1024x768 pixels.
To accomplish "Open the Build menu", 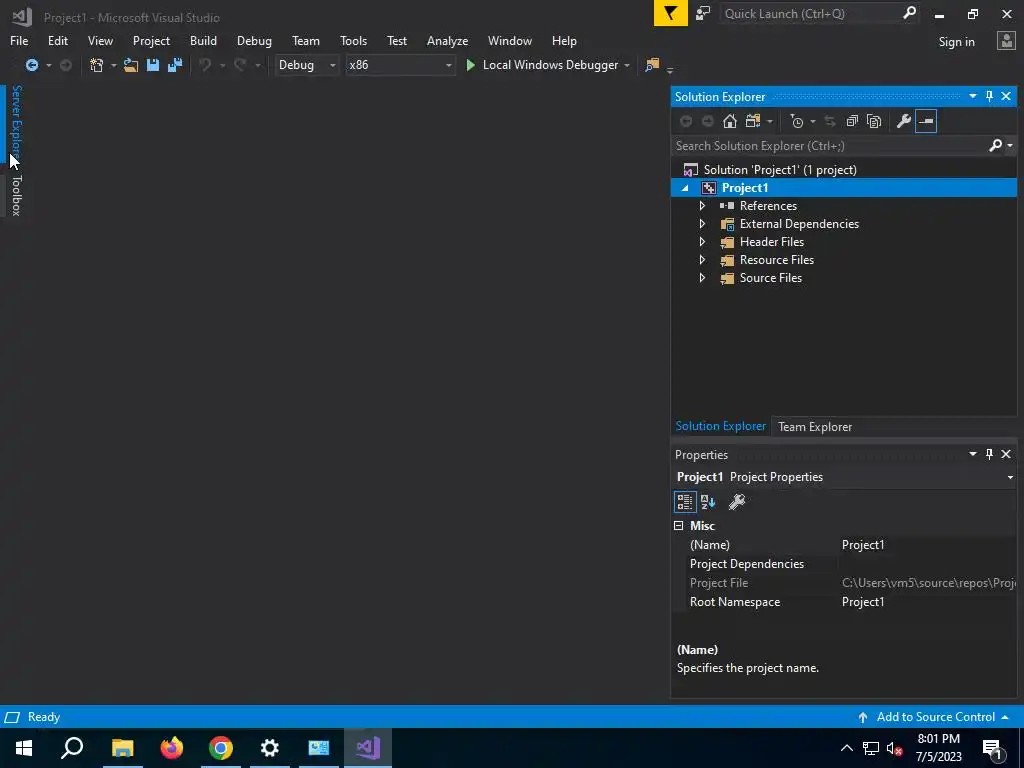I will 203,40.
